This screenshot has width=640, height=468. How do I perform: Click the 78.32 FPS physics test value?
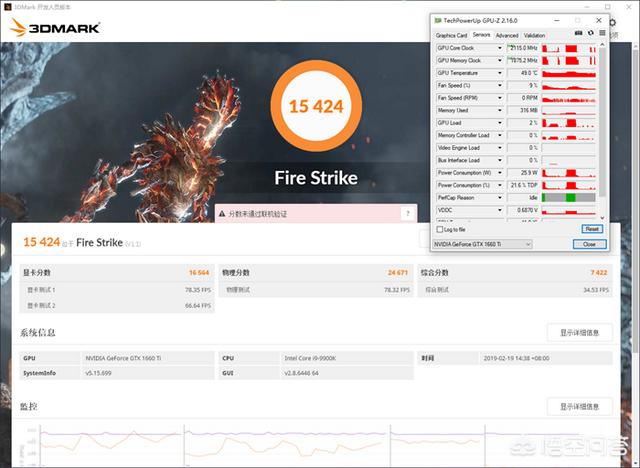[x=397, y=290]
